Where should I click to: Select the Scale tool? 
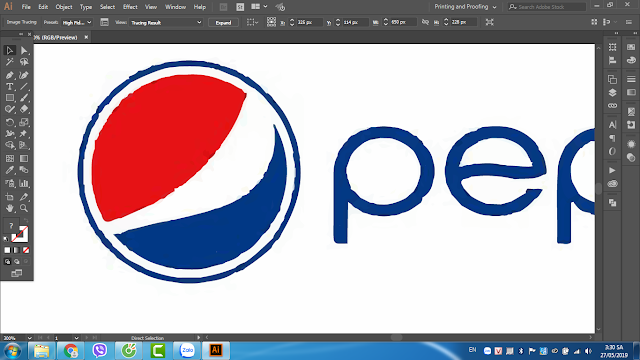tap(24, 122)
